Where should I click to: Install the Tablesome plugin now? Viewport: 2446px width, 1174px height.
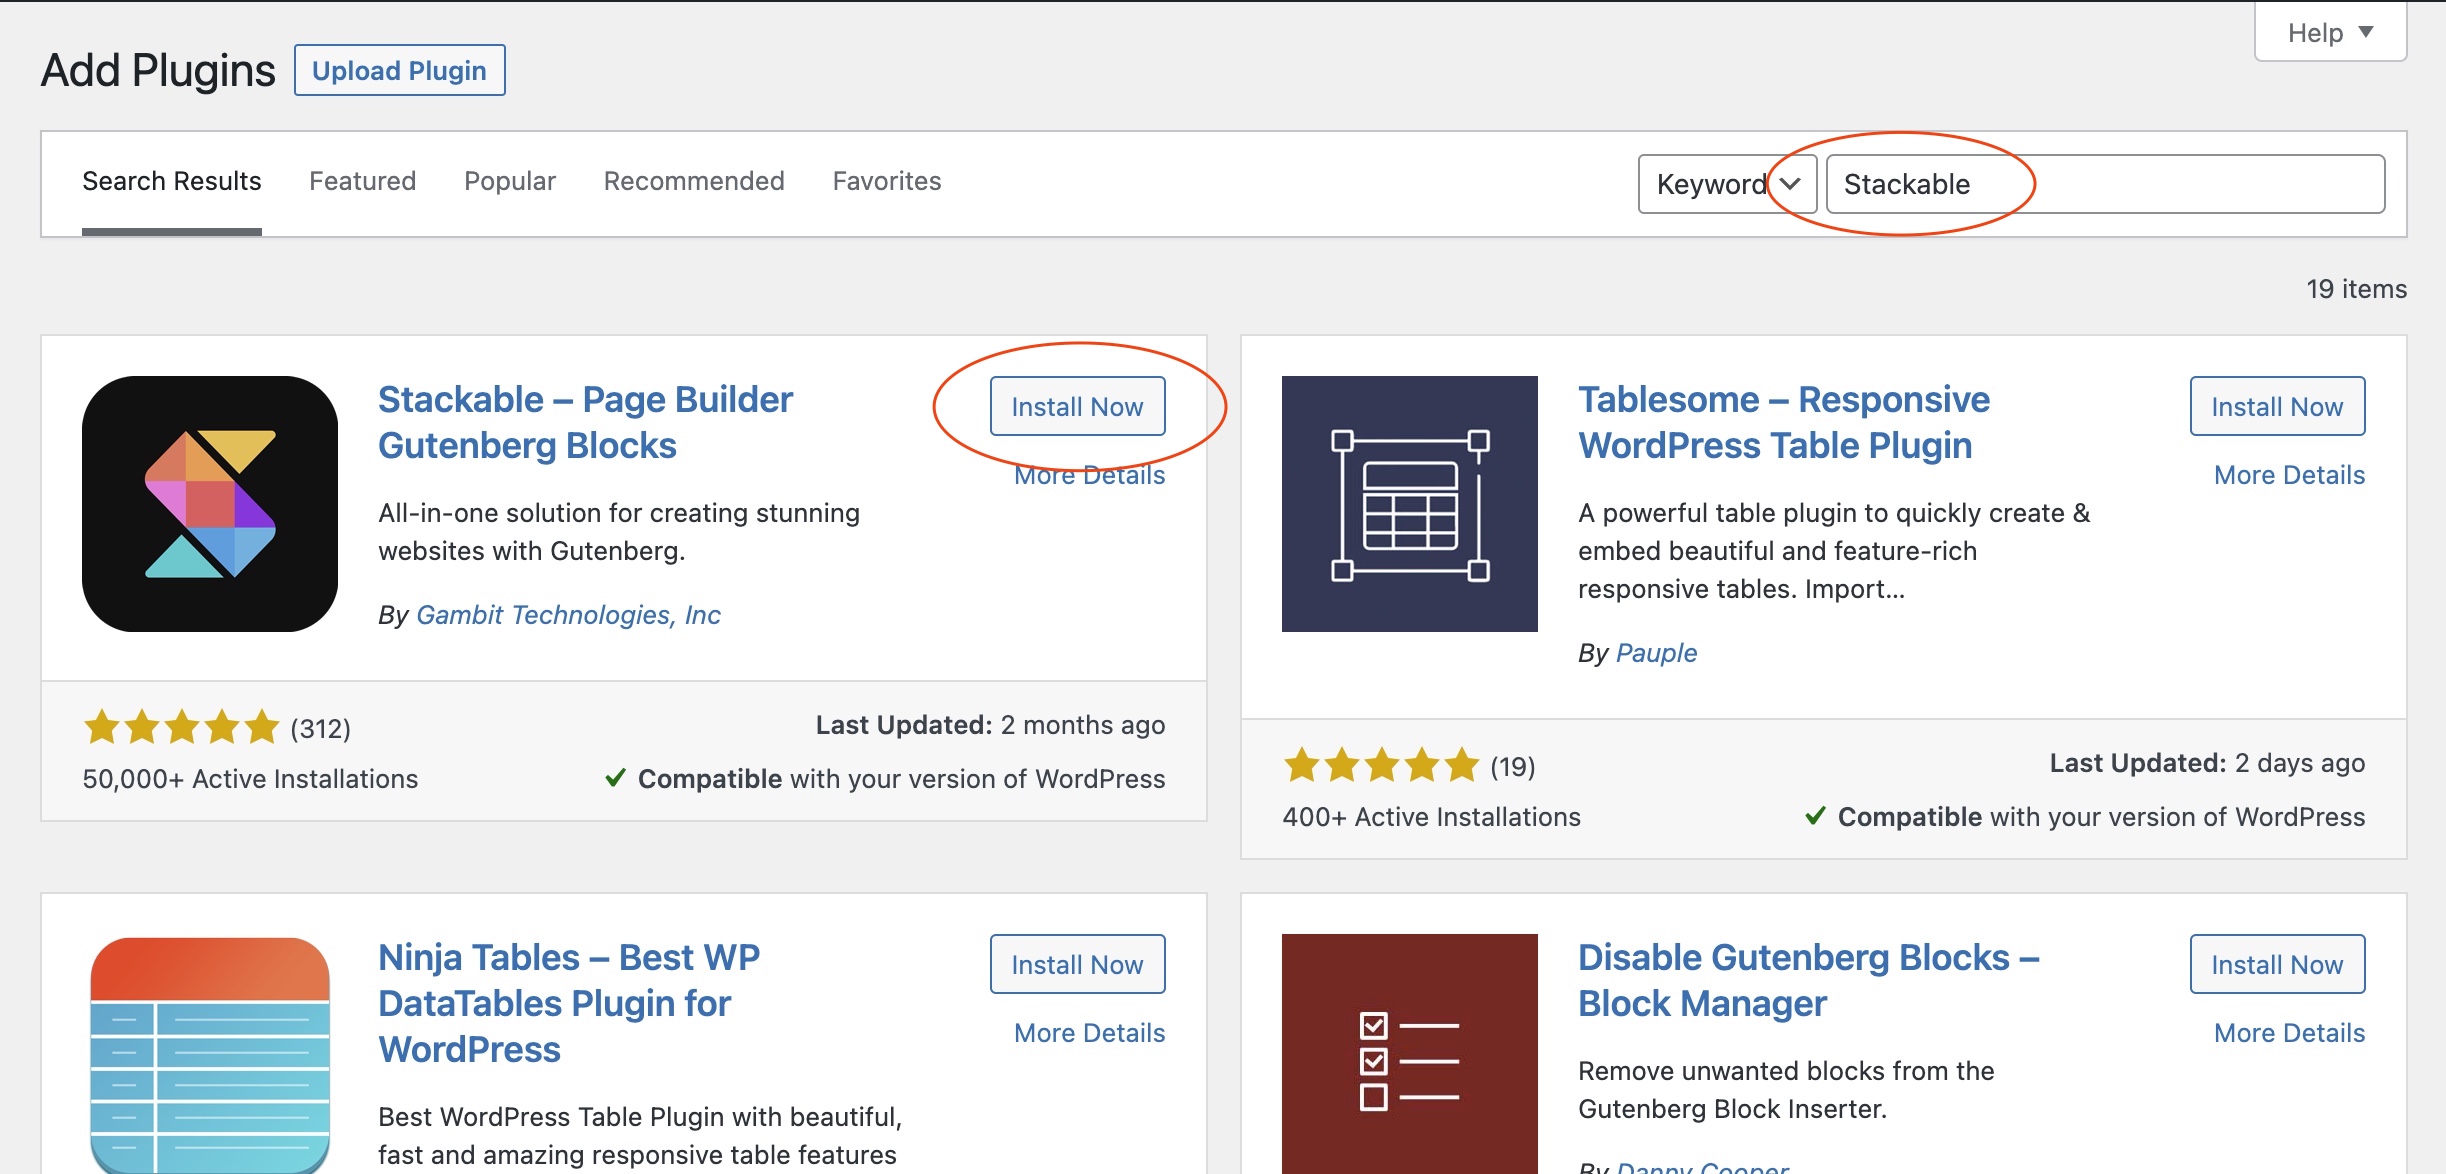(2278, 406)
